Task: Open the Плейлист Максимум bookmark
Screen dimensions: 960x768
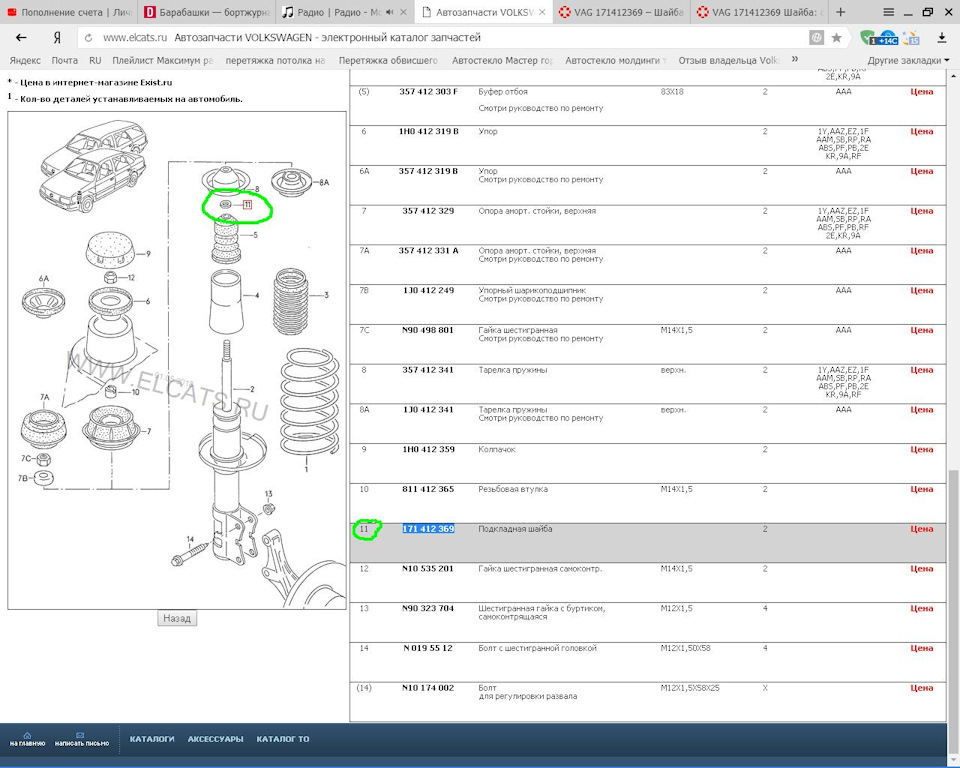Action: pyautogui.click(x=162, y=60)
